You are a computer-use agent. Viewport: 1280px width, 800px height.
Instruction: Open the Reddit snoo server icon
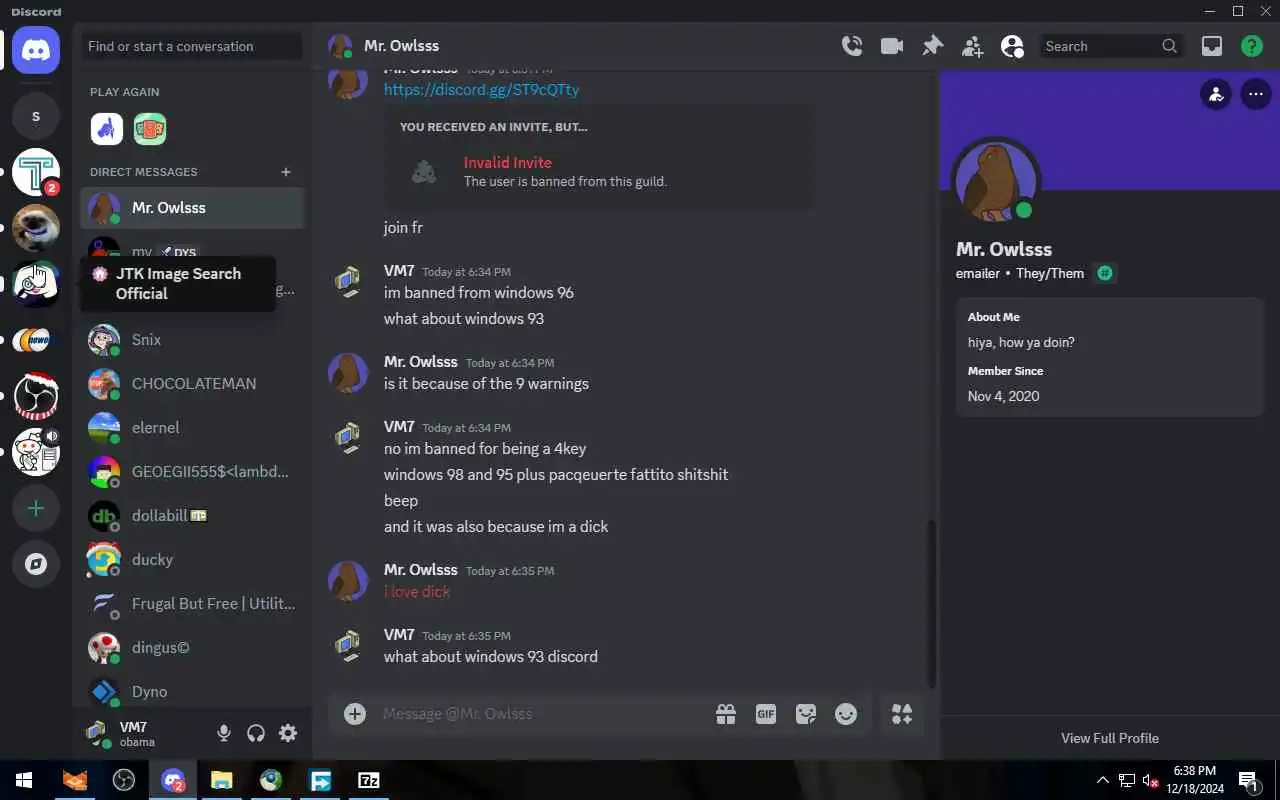36,453
